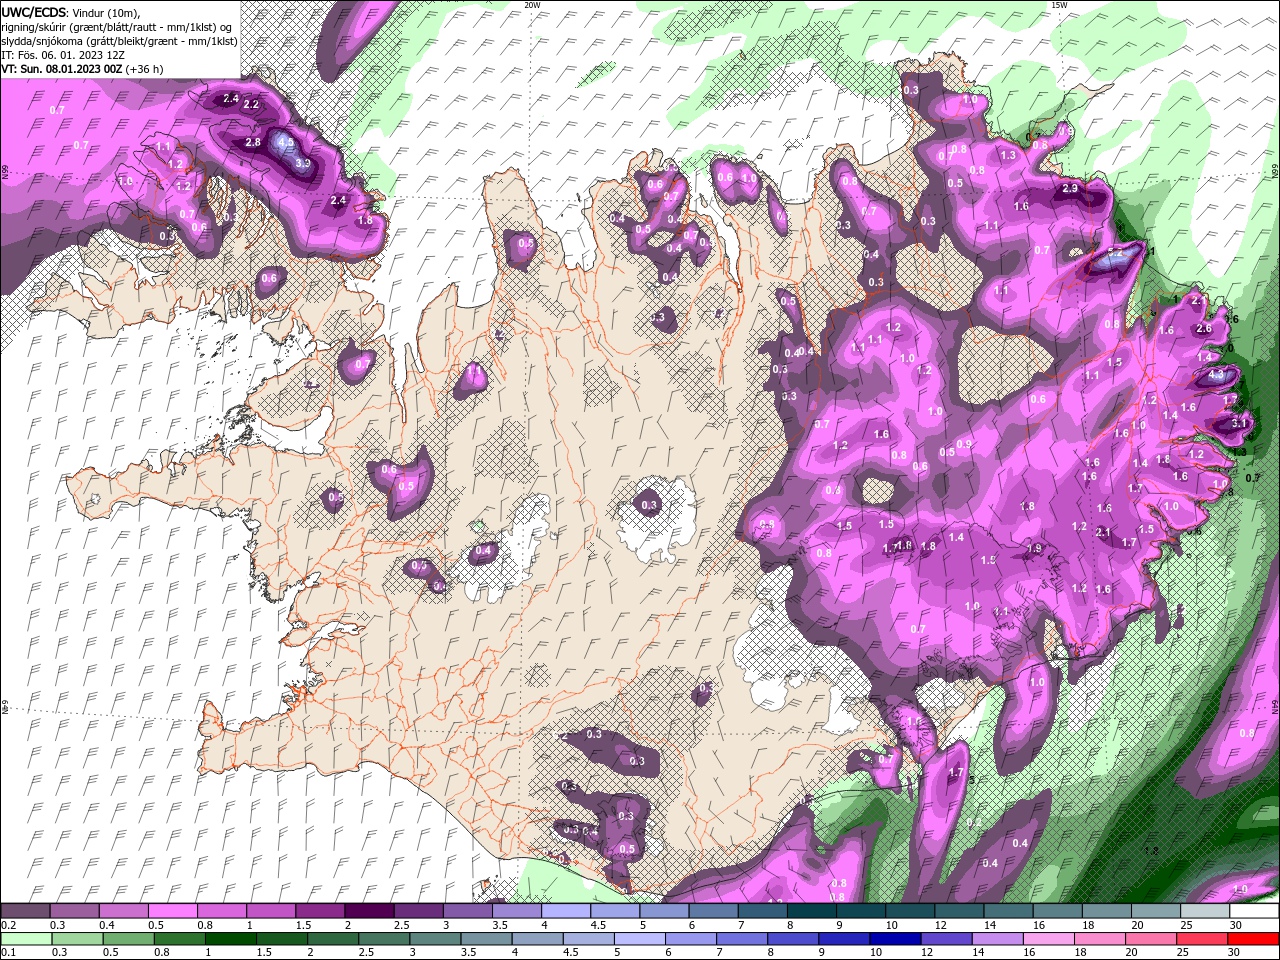Click the rain-scale swatch starting at 7

coord(742,939)
